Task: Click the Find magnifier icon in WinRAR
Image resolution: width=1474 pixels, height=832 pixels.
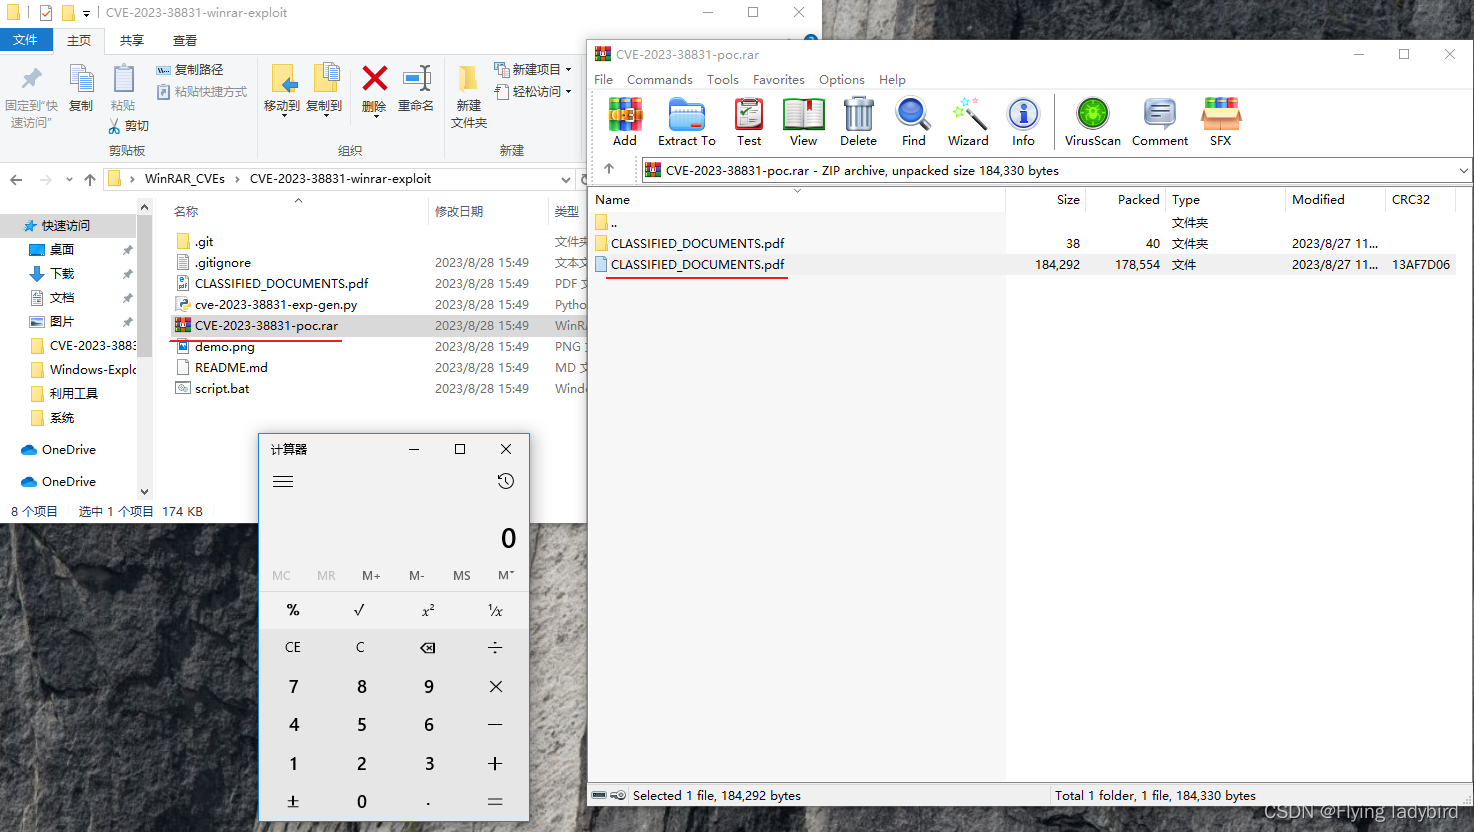Action: point(913,122)
